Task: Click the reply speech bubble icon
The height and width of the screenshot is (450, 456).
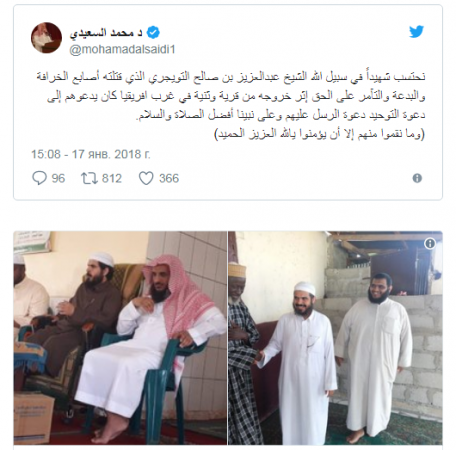Action: [39, 178]
